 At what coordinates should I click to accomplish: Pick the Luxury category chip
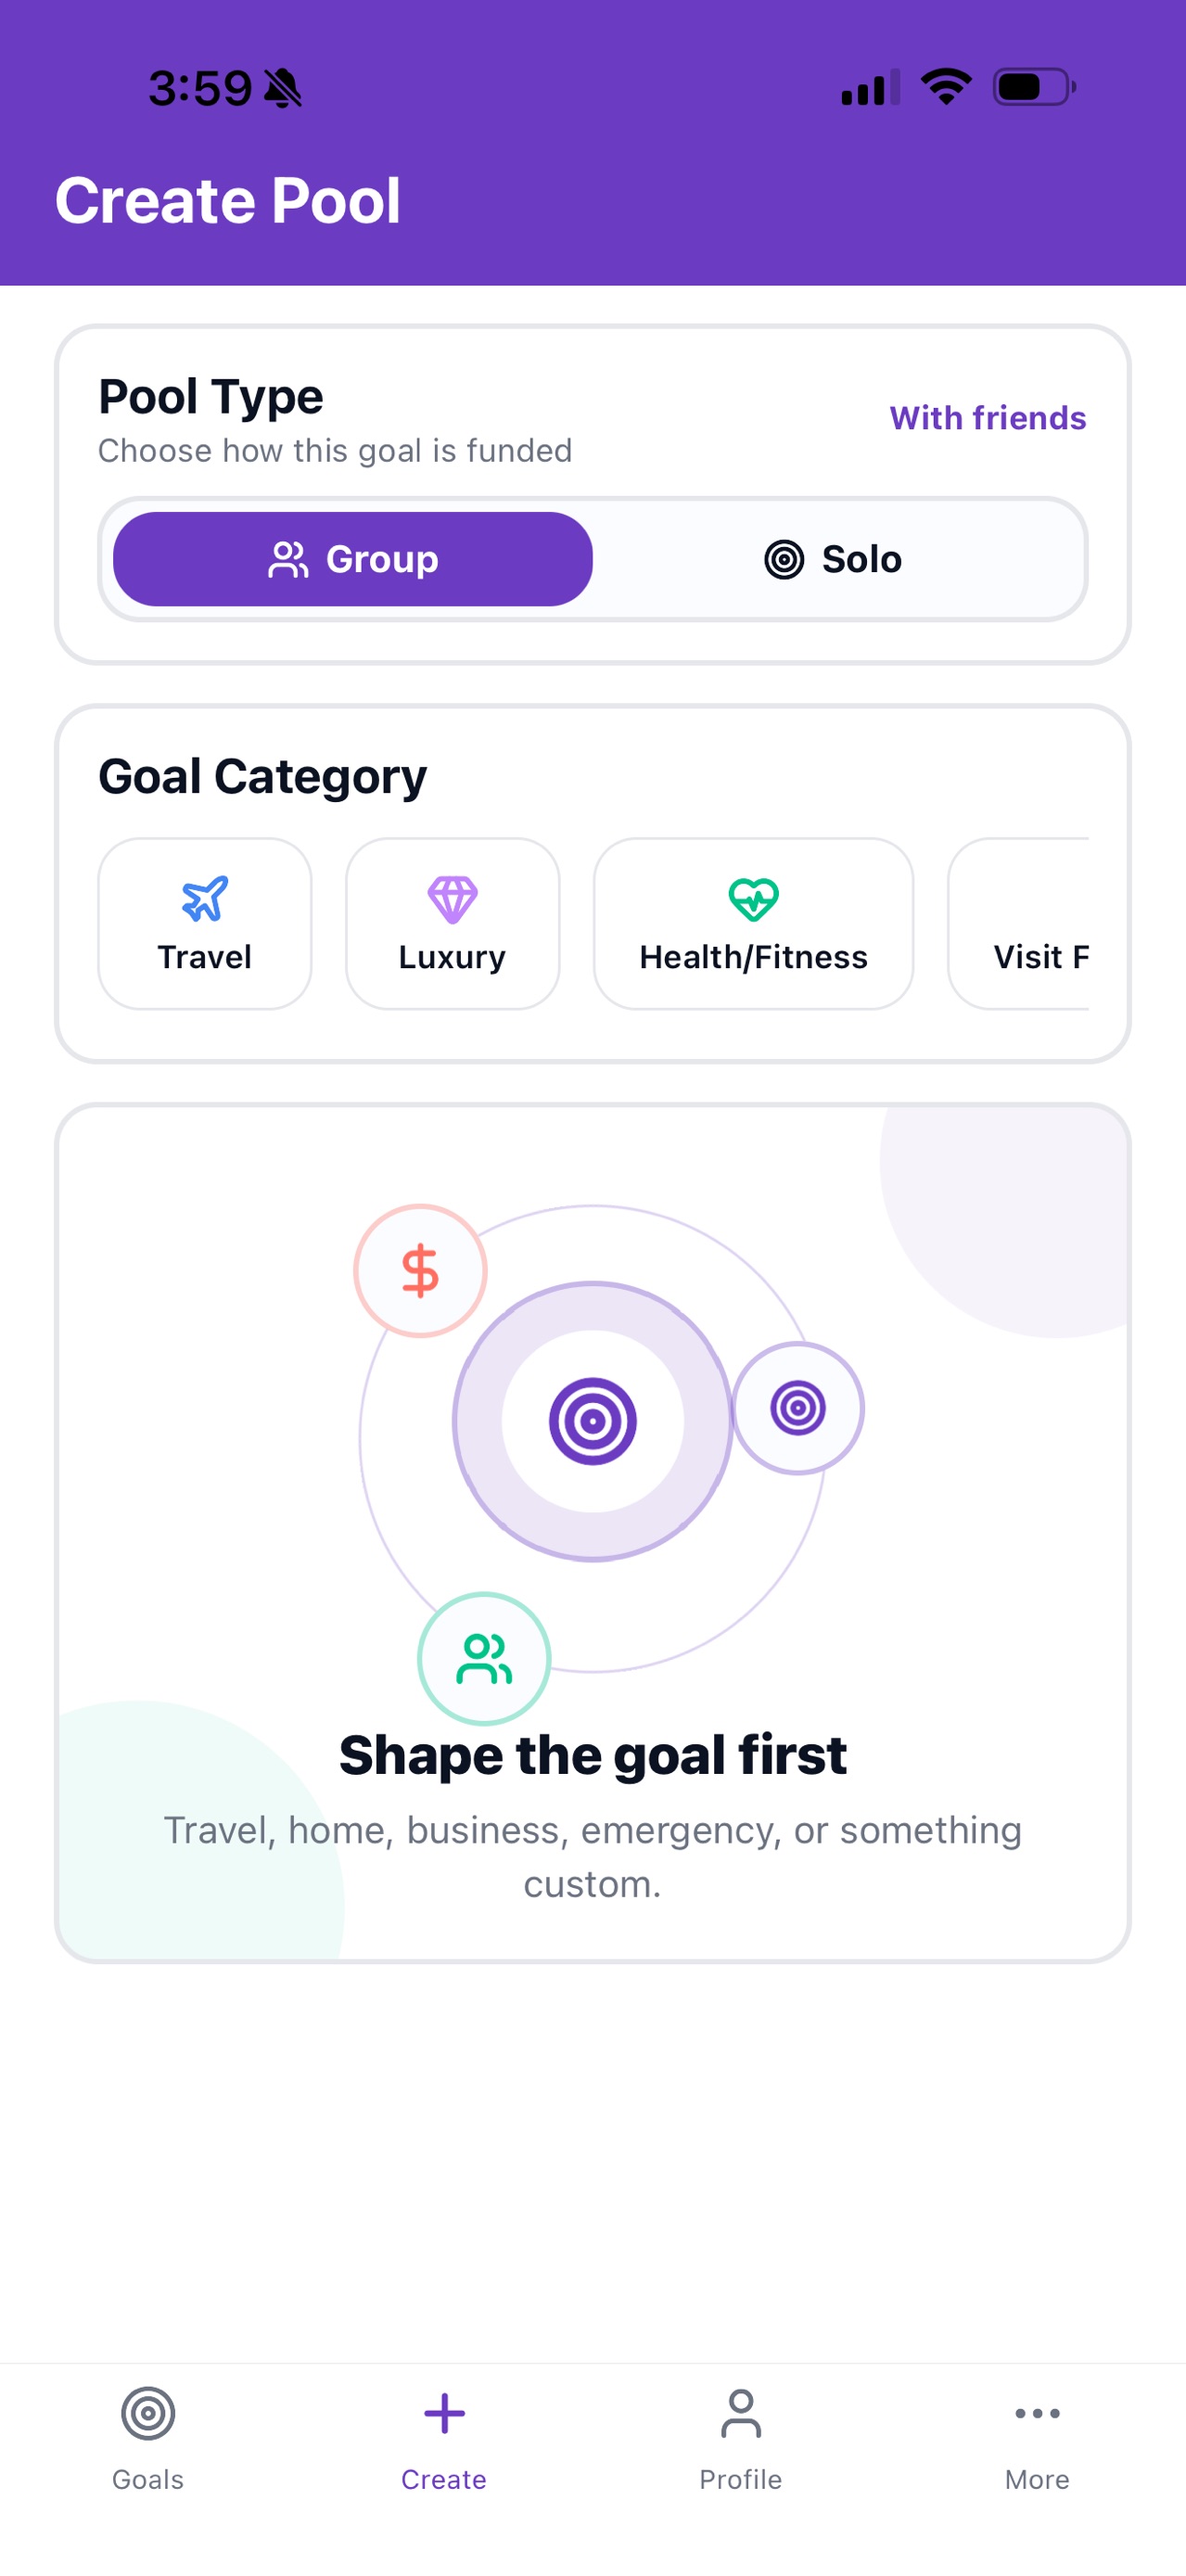click(x=452, y=923)
